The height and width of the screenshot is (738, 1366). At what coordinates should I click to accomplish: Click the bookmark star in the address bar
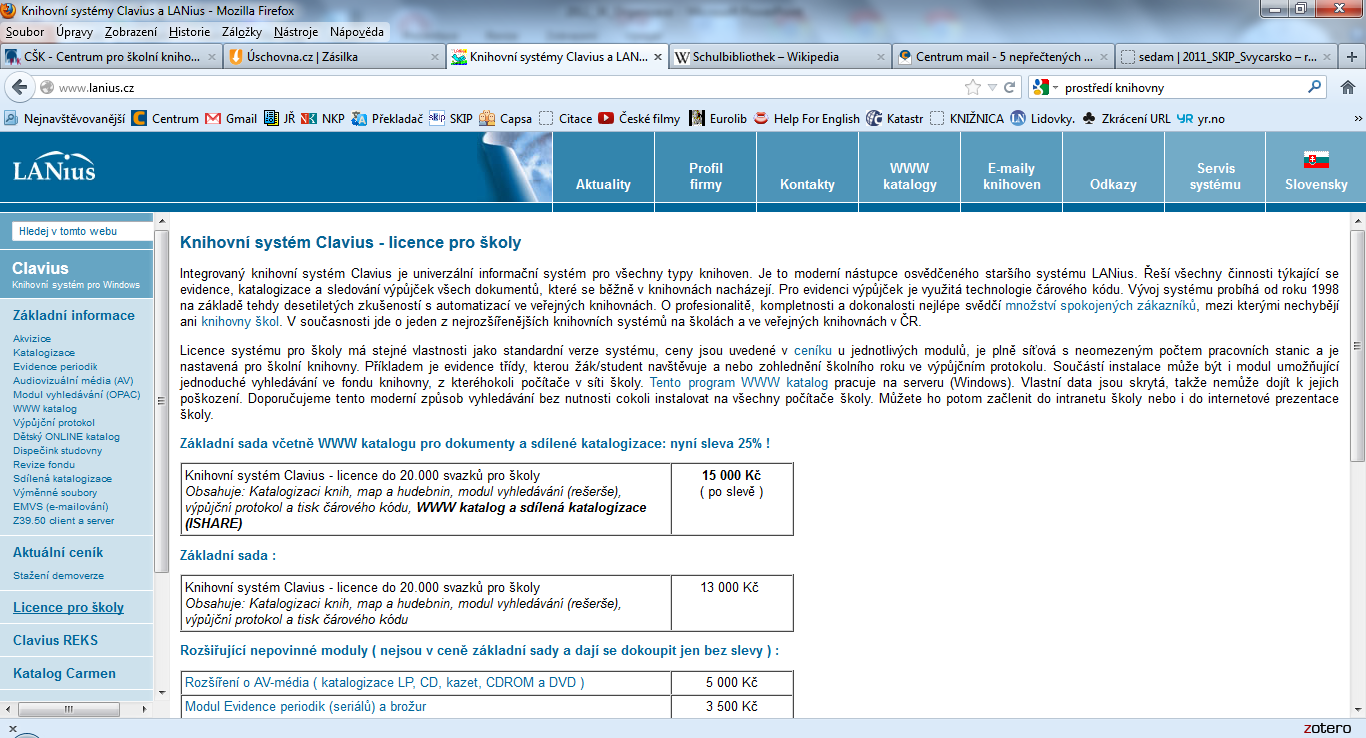[x=972, y=87]
